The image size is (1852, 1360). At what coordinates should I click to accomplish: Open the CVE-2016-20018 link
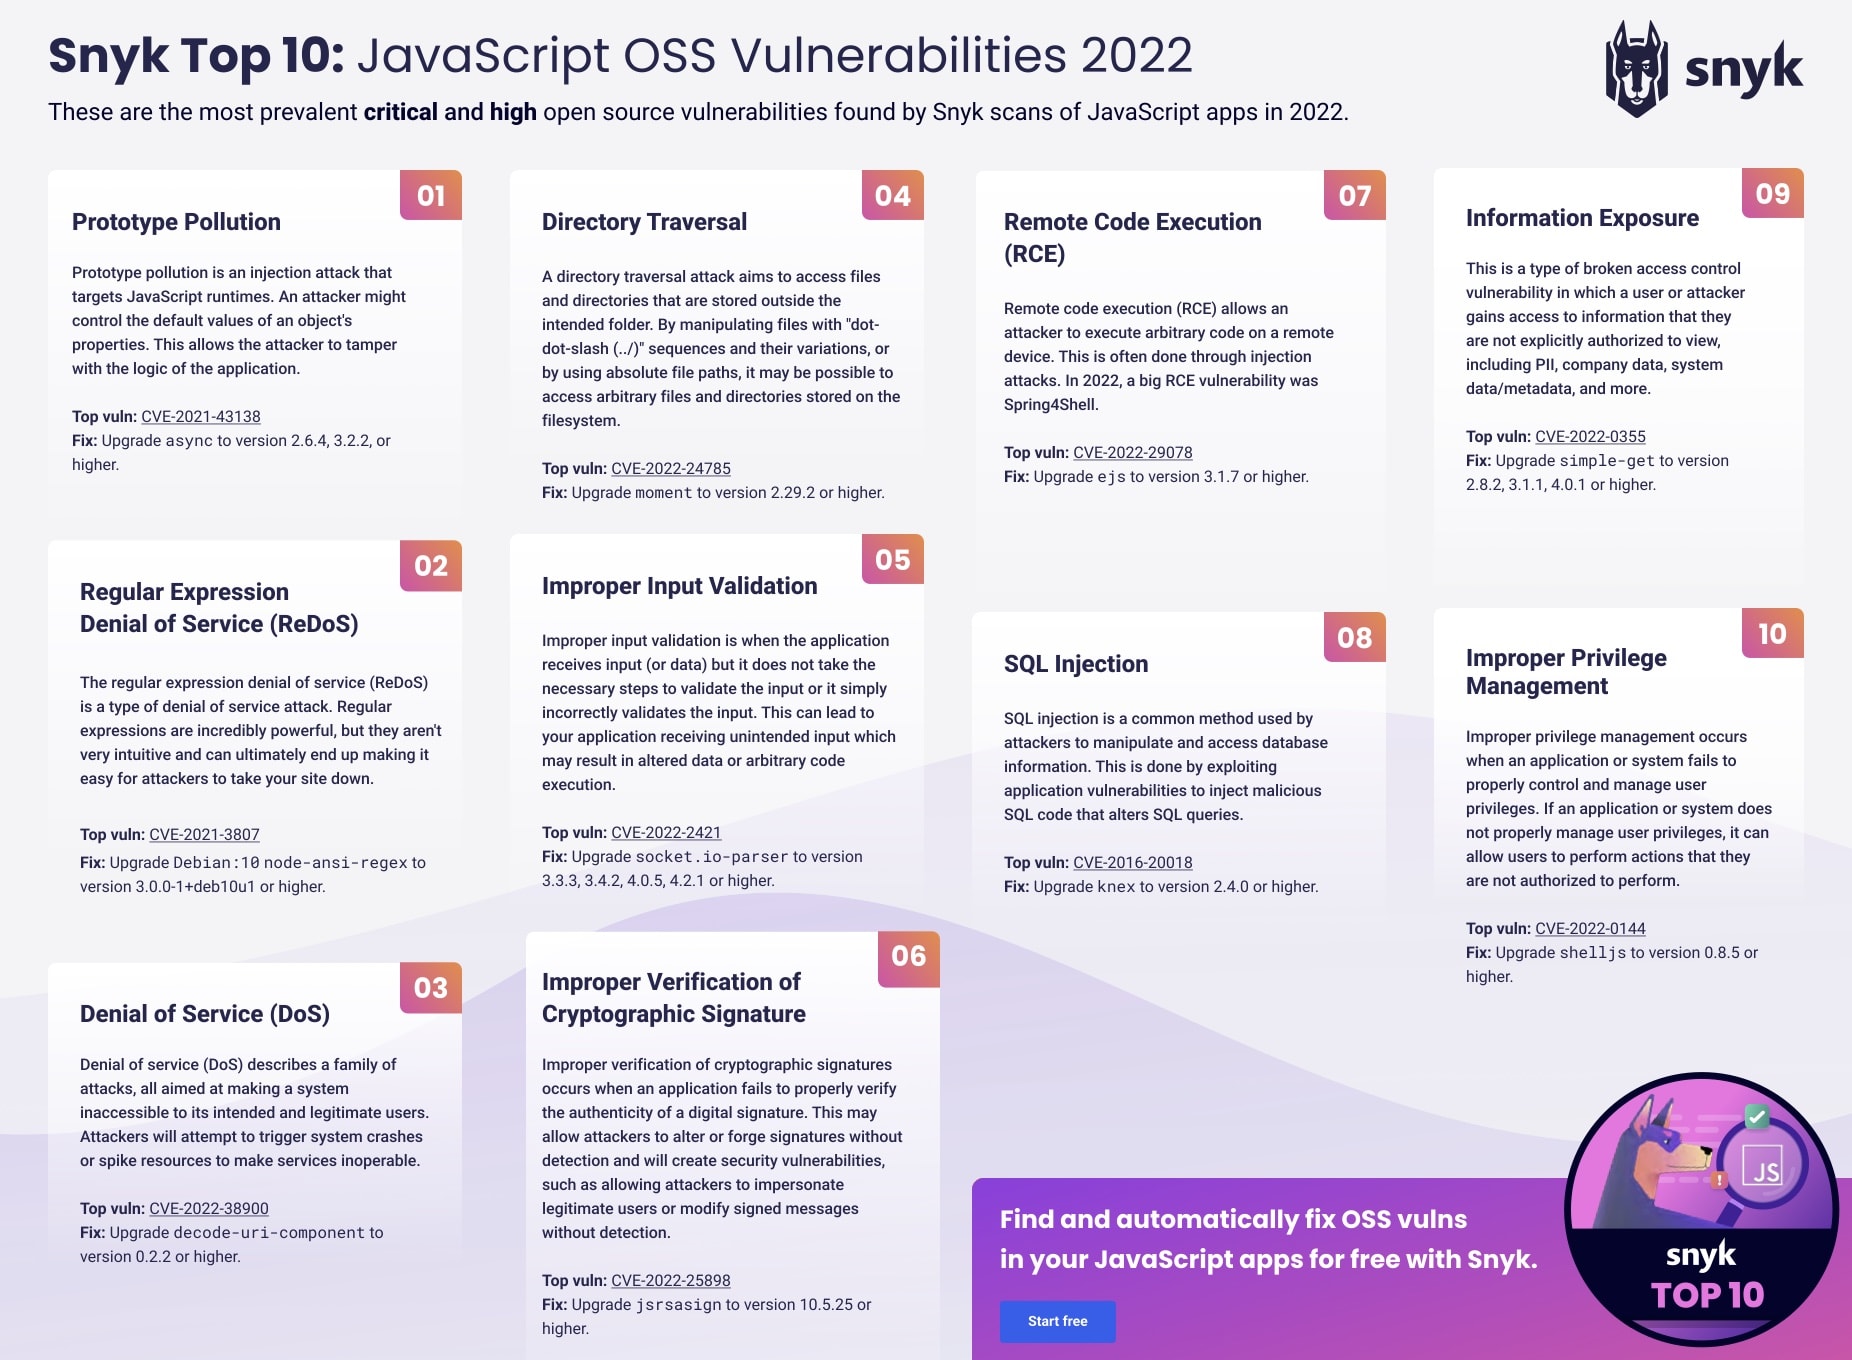coord(1133,862)
